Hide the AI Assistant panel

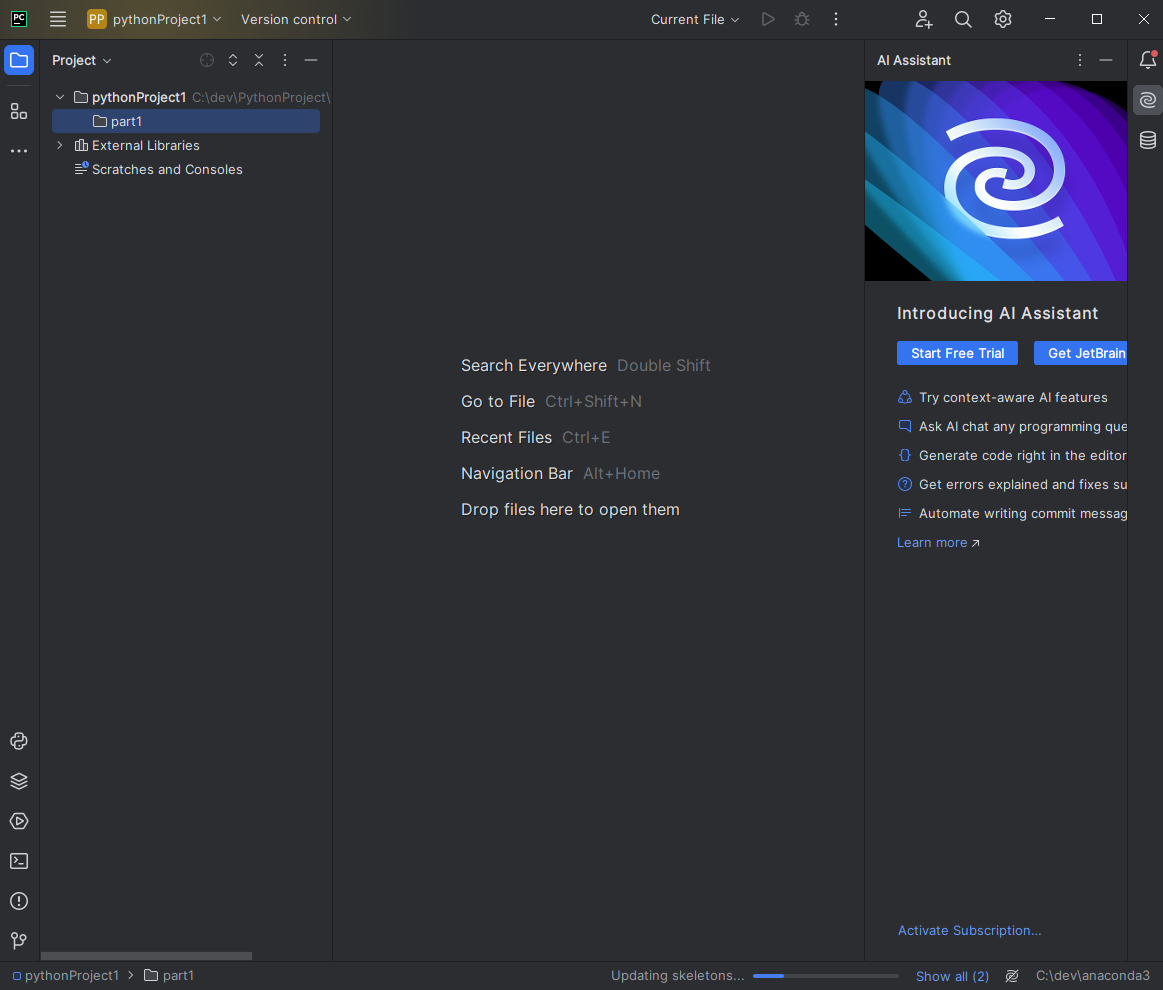(x=1106, y=60)
